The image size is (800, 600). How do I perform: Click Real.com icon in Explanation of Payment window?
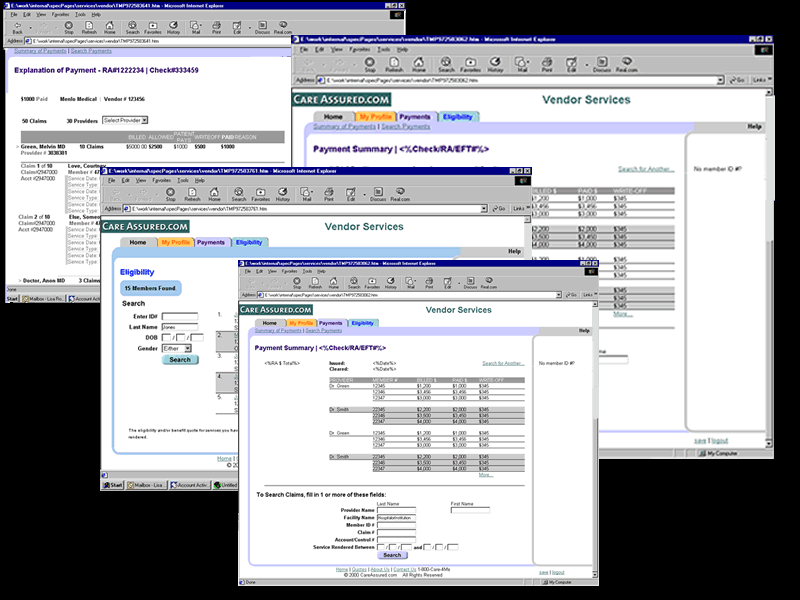[x=283, y=28]
